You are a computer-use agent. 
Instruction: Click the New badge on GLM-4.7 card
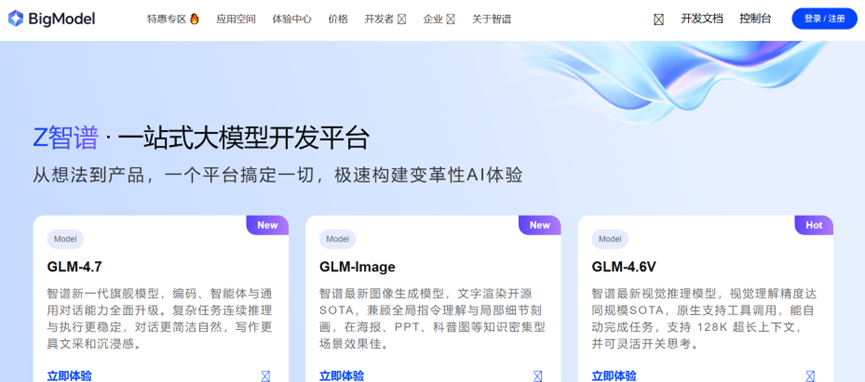click(268, 225)
